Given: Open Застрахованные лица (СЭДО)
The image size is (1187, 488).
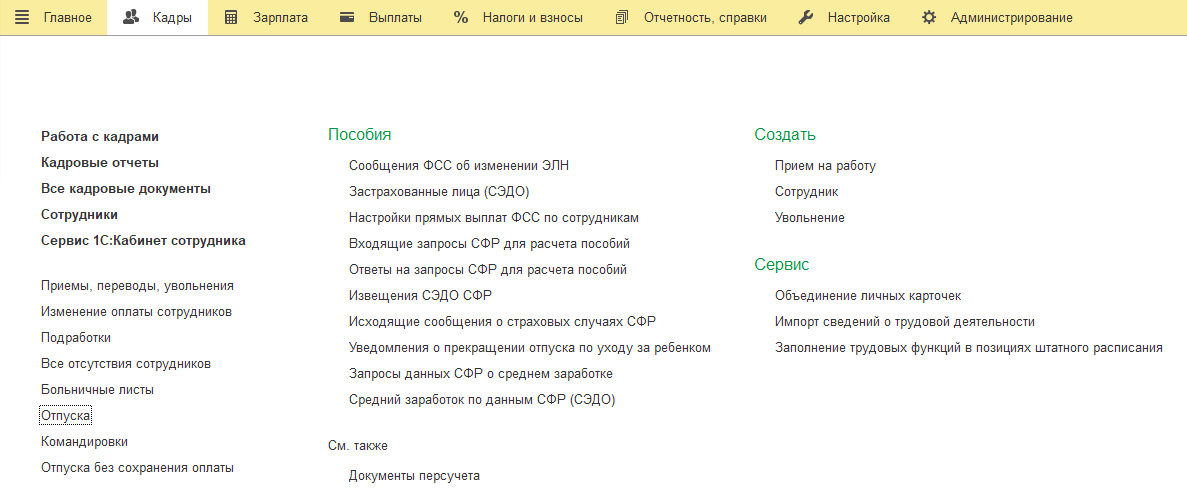Looking at the screenshot, I should (439, 192).
